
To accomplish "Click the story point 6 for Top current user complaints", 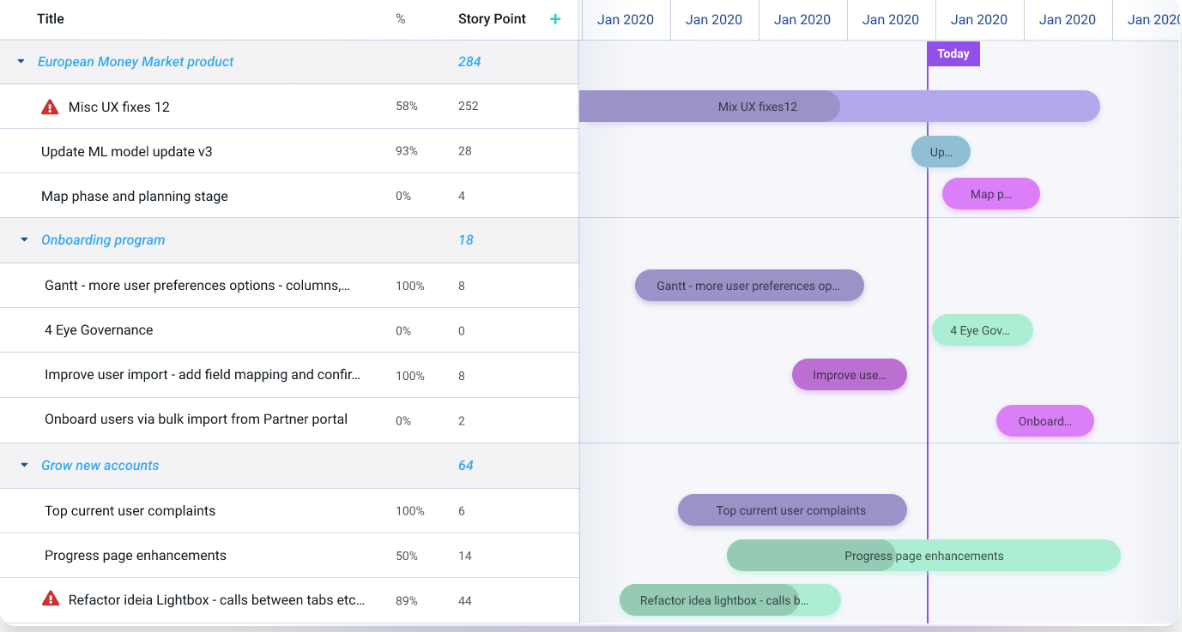I will click(461, 511).
